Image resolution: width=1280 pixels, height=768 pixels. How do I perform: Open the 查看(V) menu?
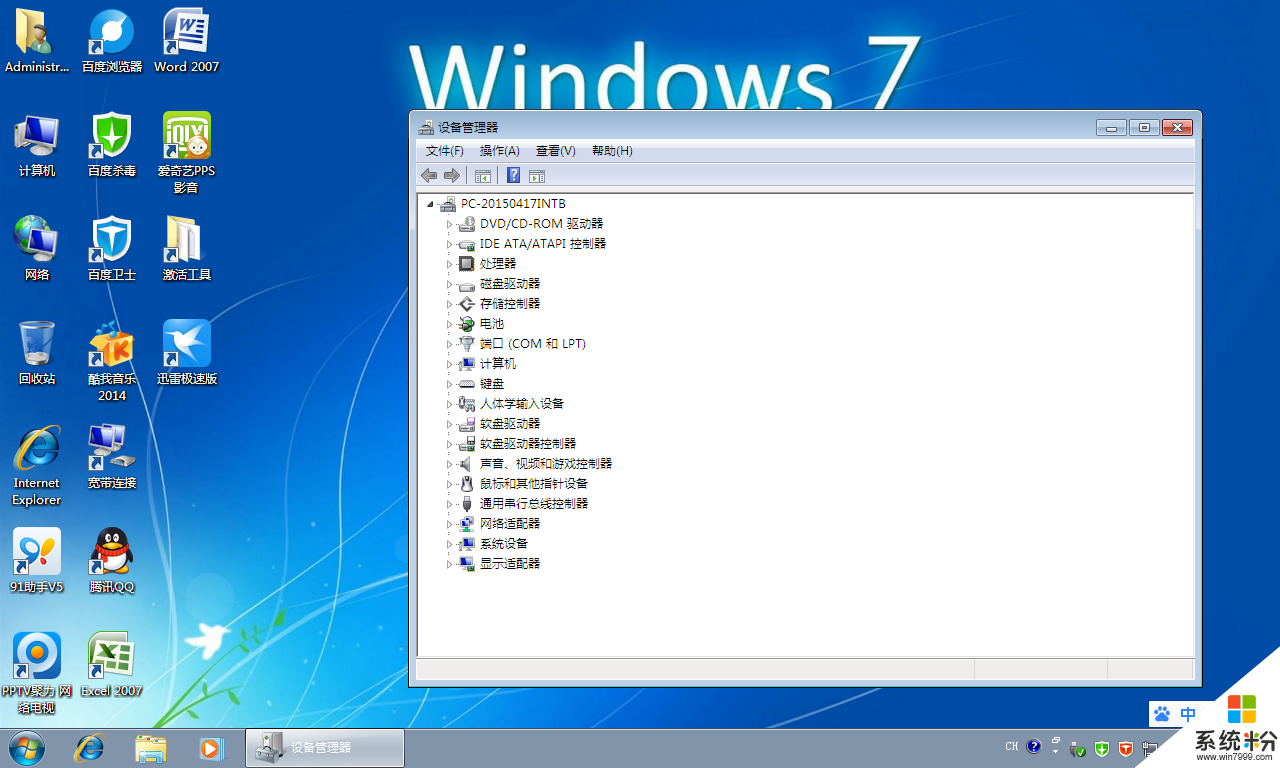click(x=555, y=151)
